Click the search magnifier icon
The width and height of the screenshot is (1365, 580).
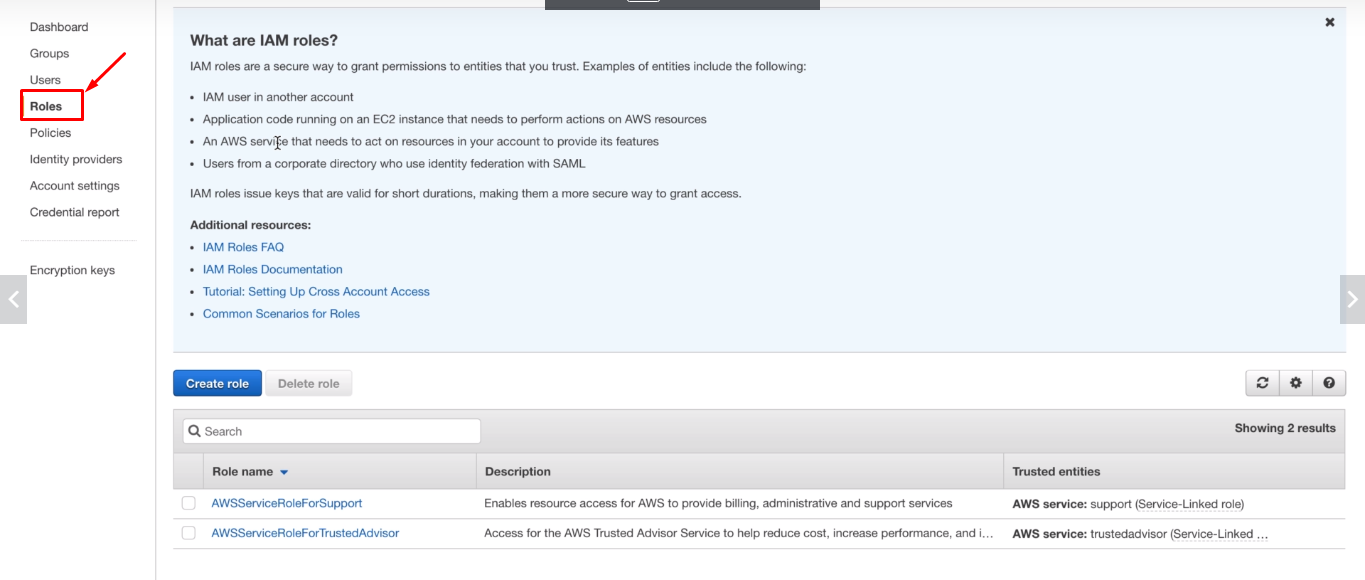tap(194, 431)
